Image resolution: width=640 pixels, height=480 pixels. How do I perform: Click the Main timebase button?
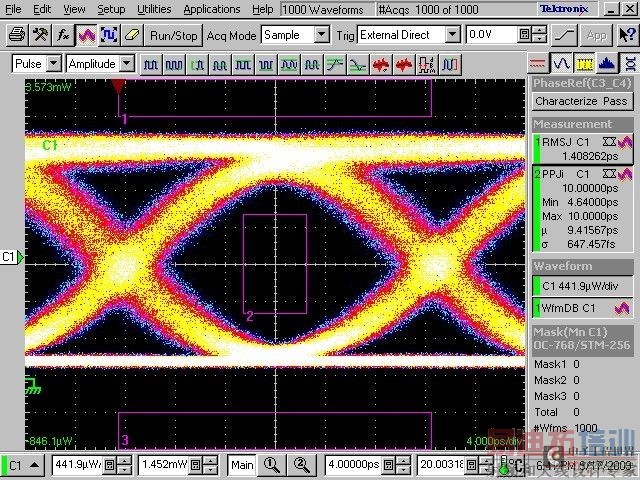point(242,465)
